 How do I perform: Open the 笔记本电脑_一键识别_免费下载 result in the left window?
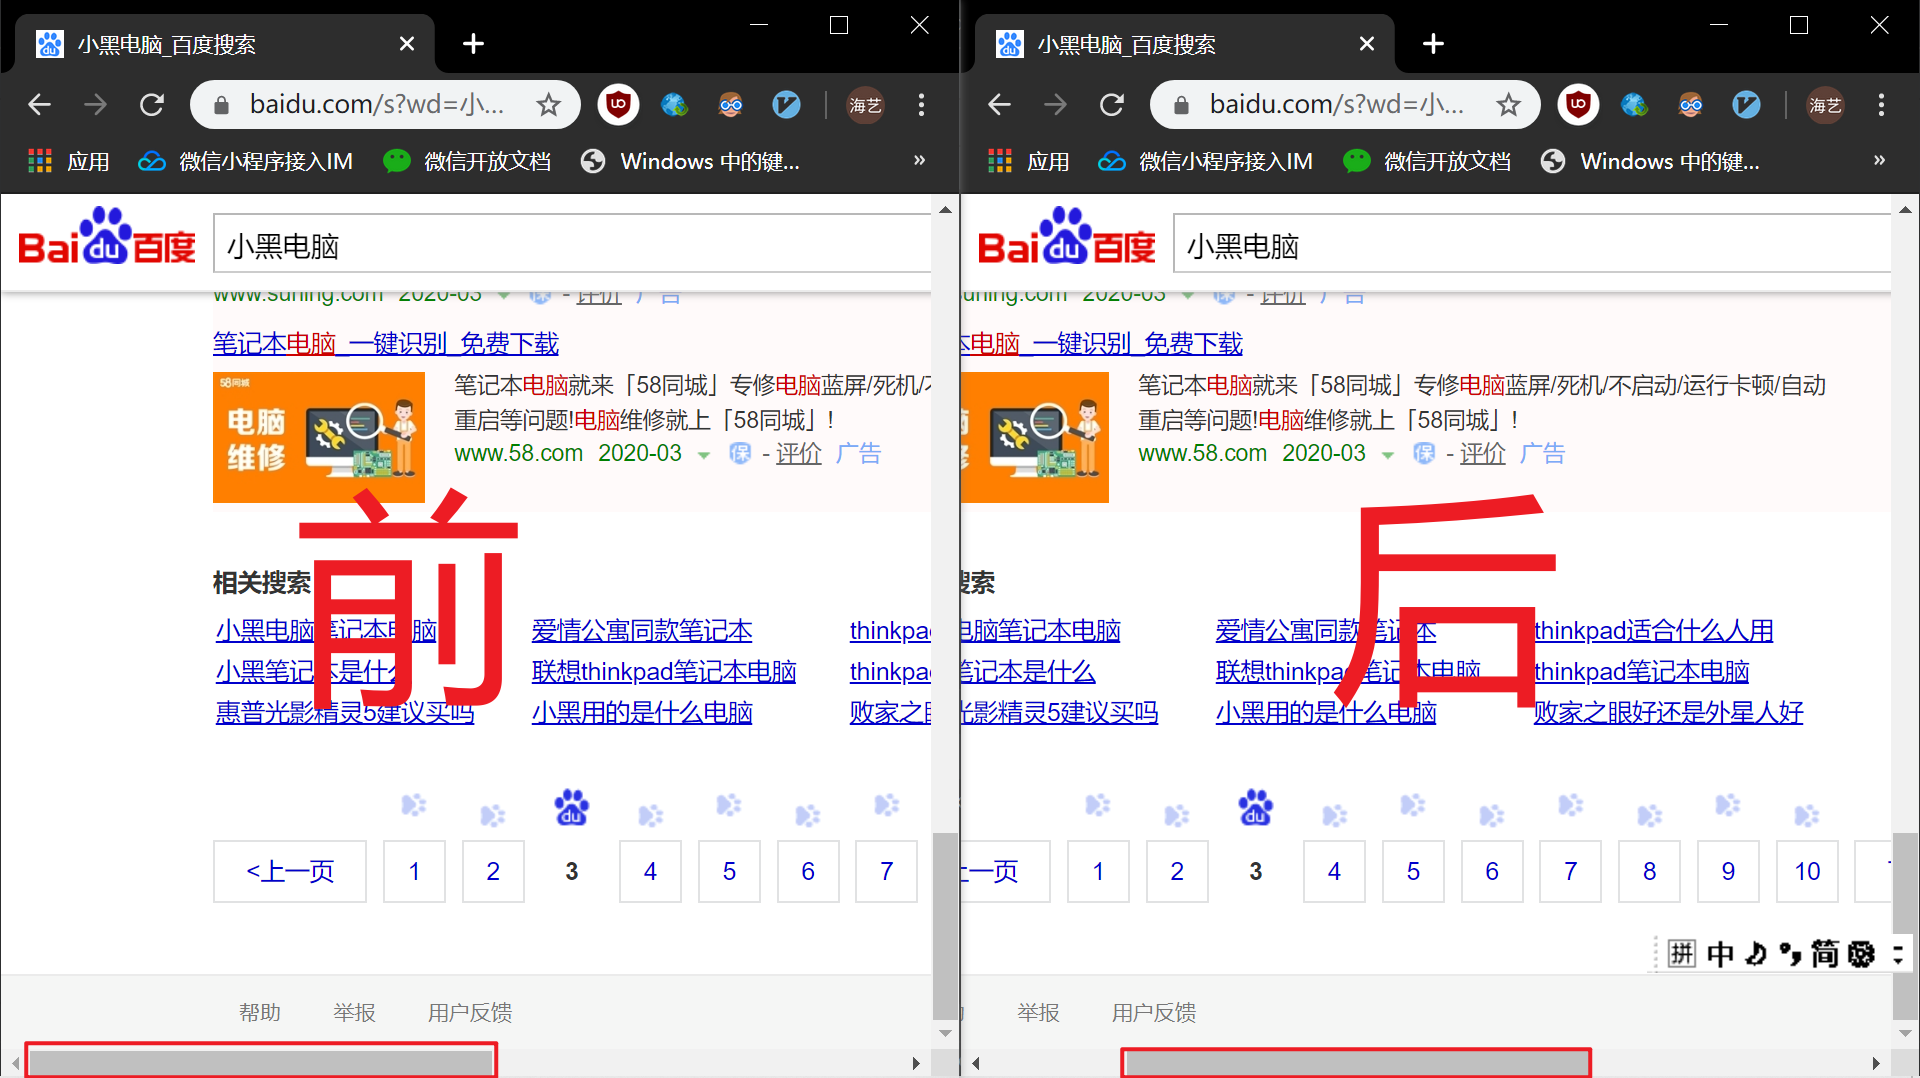tap(386, 344)
